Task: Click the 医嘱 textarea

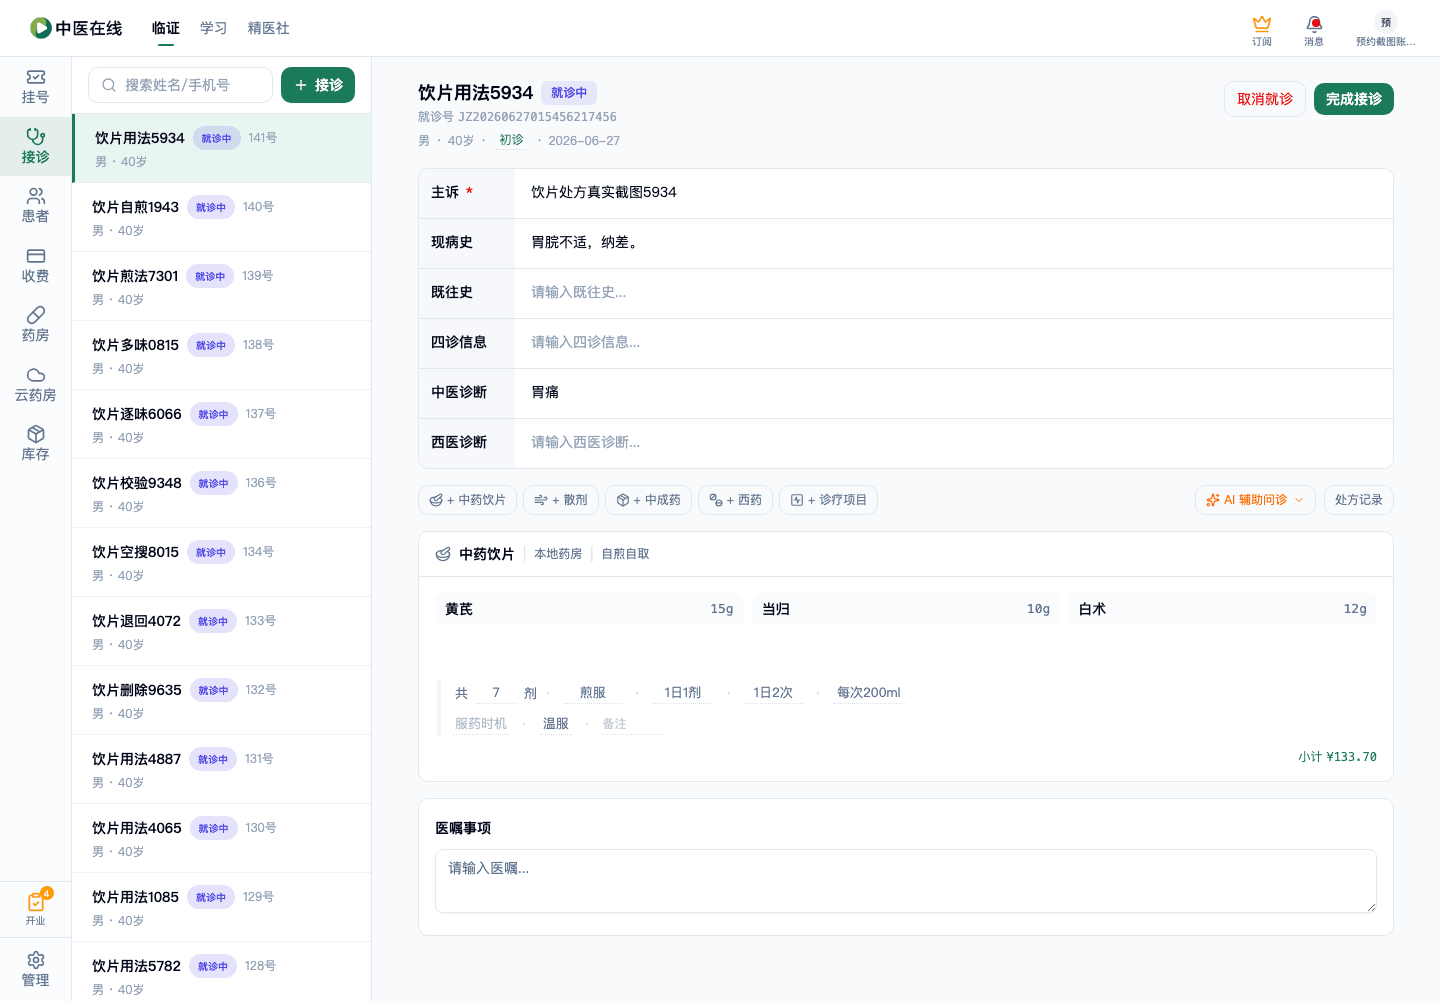Action: (x=905, y=881)
